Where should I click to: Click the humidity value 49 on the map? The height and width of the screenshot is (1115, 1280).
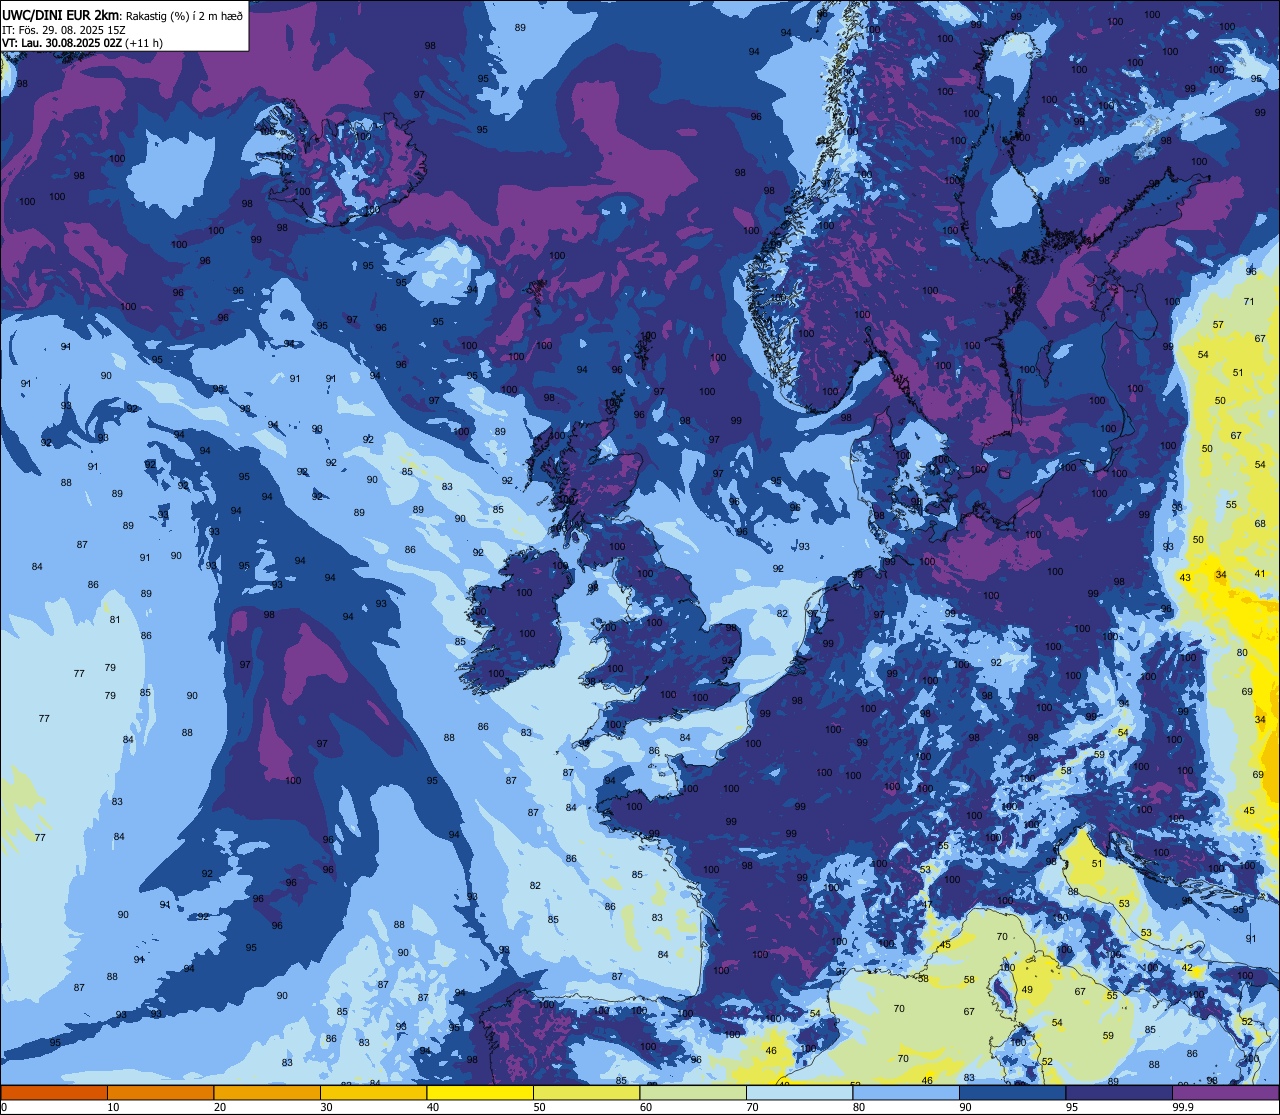point(1027,989)
